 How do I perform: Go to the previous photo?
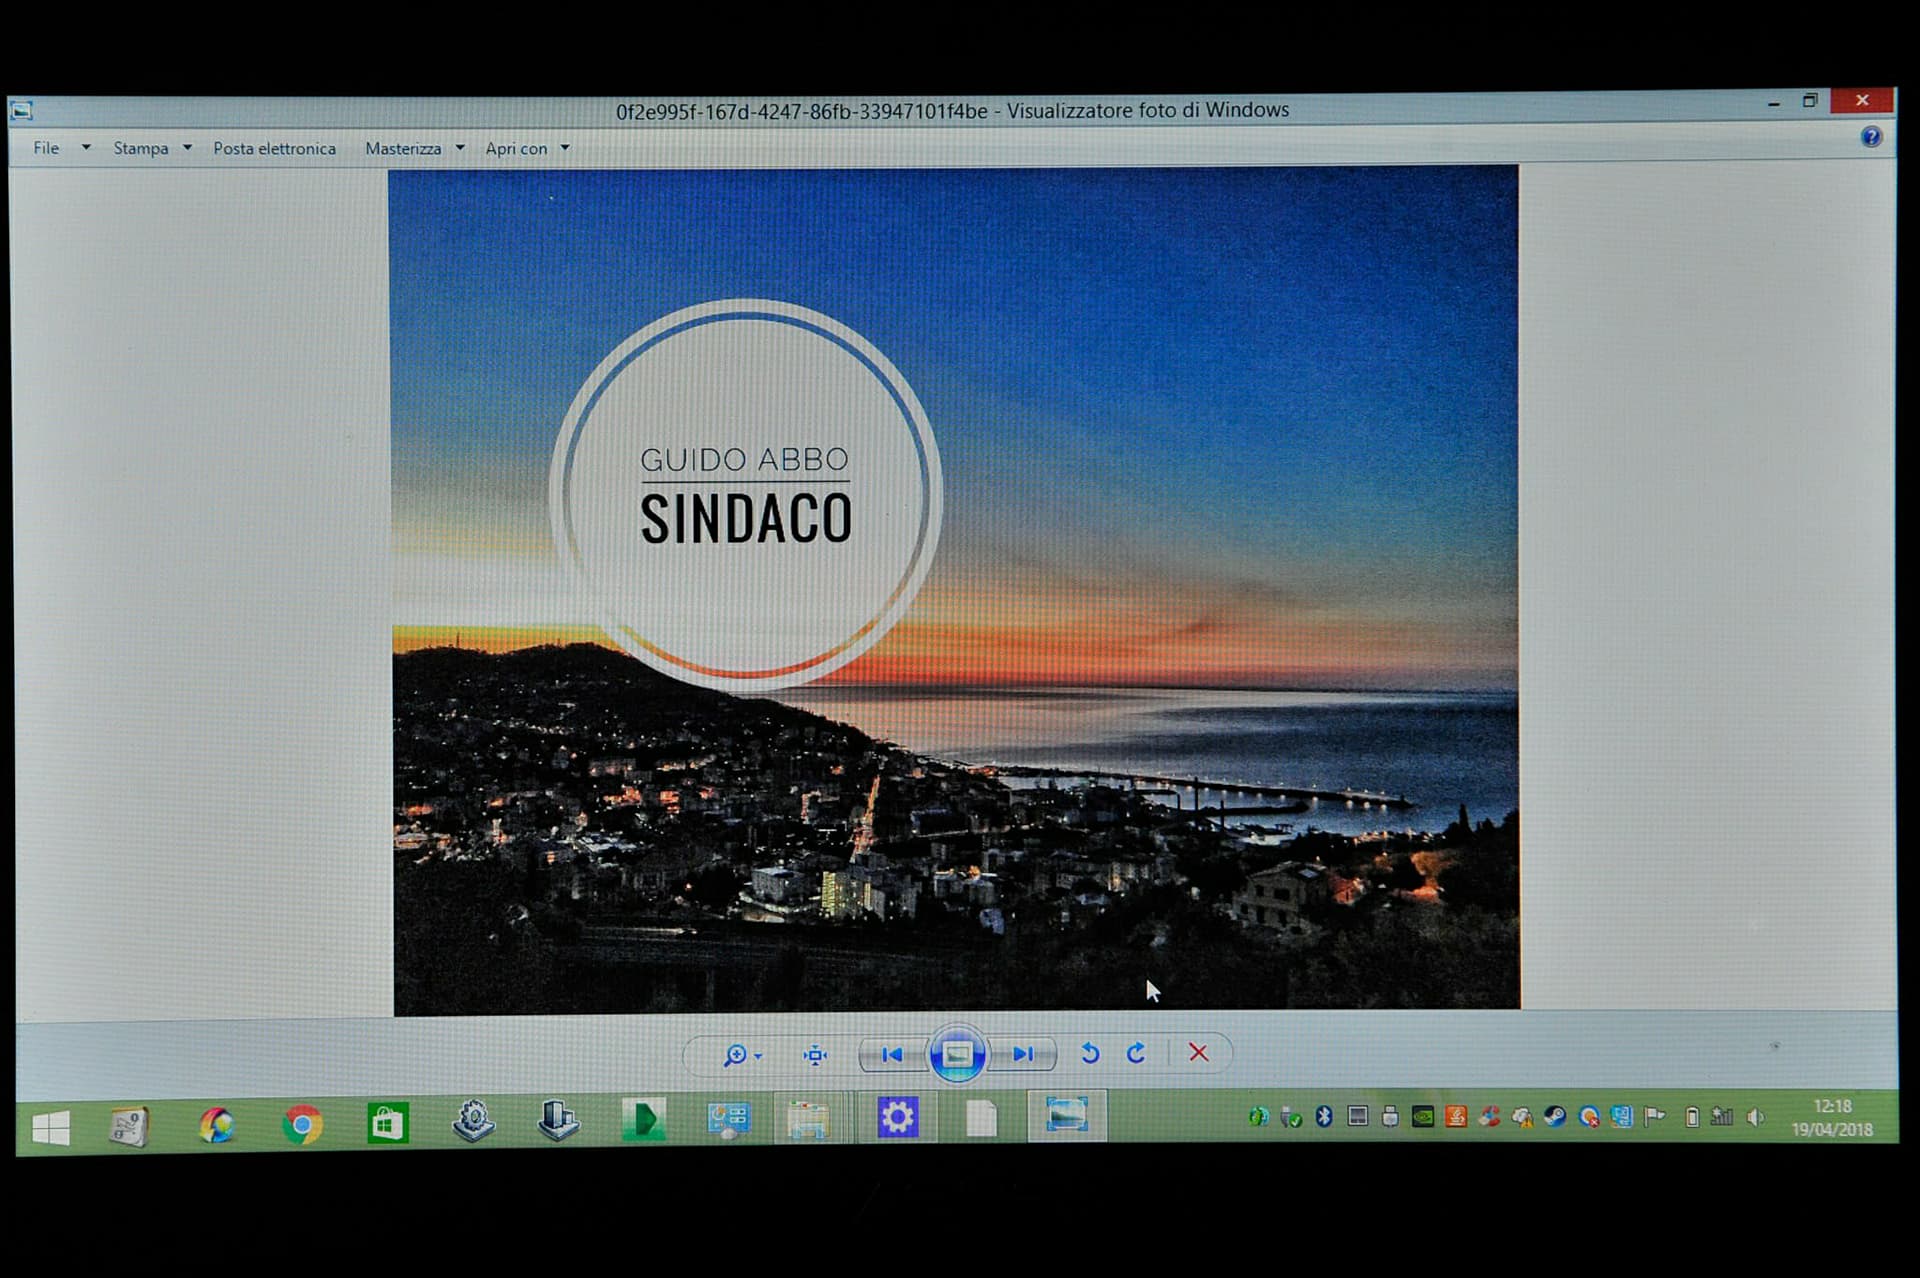(892, 1054)
